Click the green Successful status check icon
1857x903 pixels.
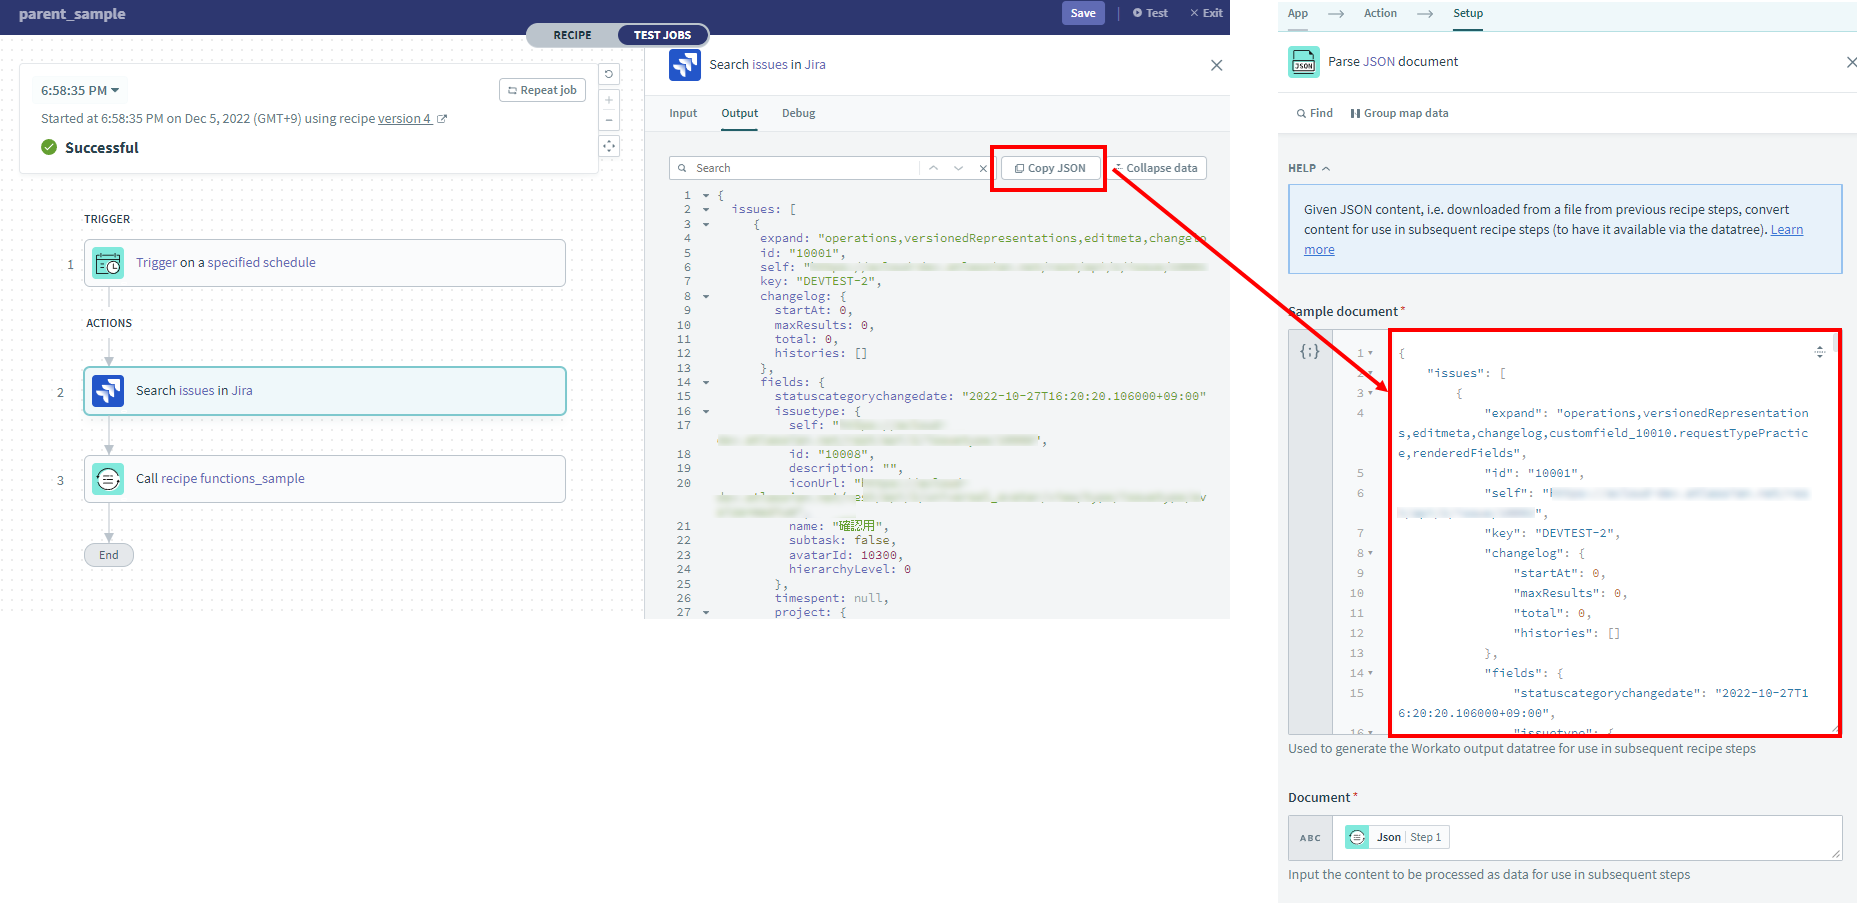(49, 147)
